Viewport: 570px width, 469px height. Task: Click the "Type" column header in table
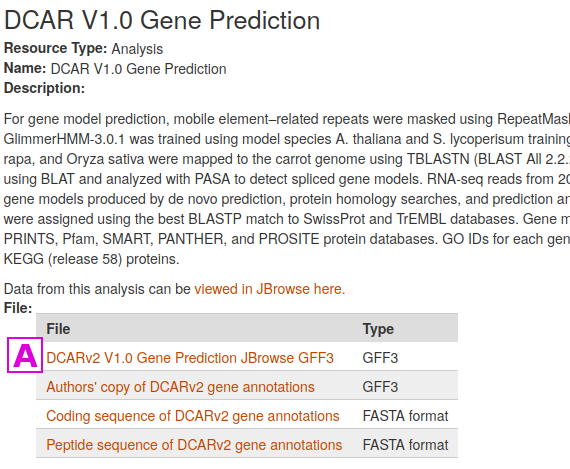coord(378,329)
